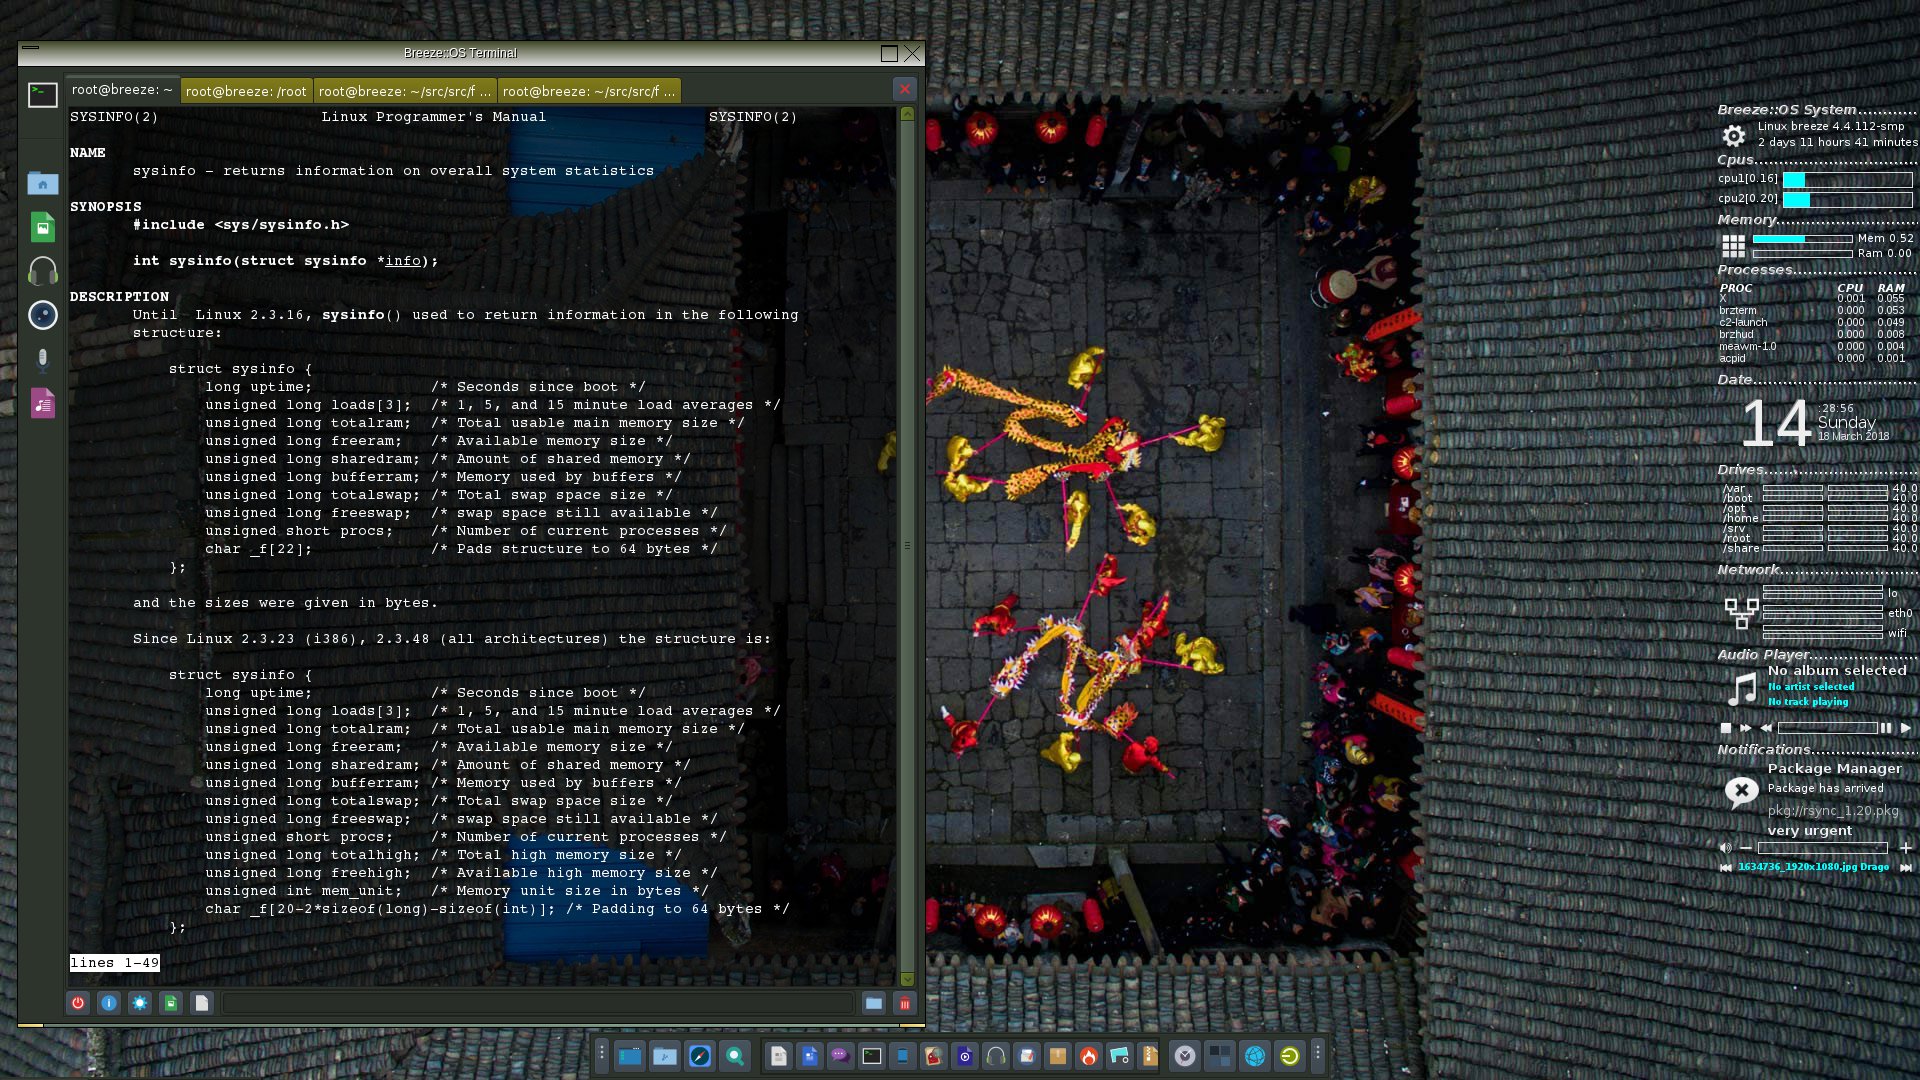Viewport: 1920px width, 1080px height.
Task: Click the red trash icon in terminal footer
Action: tap(905, 1003)
